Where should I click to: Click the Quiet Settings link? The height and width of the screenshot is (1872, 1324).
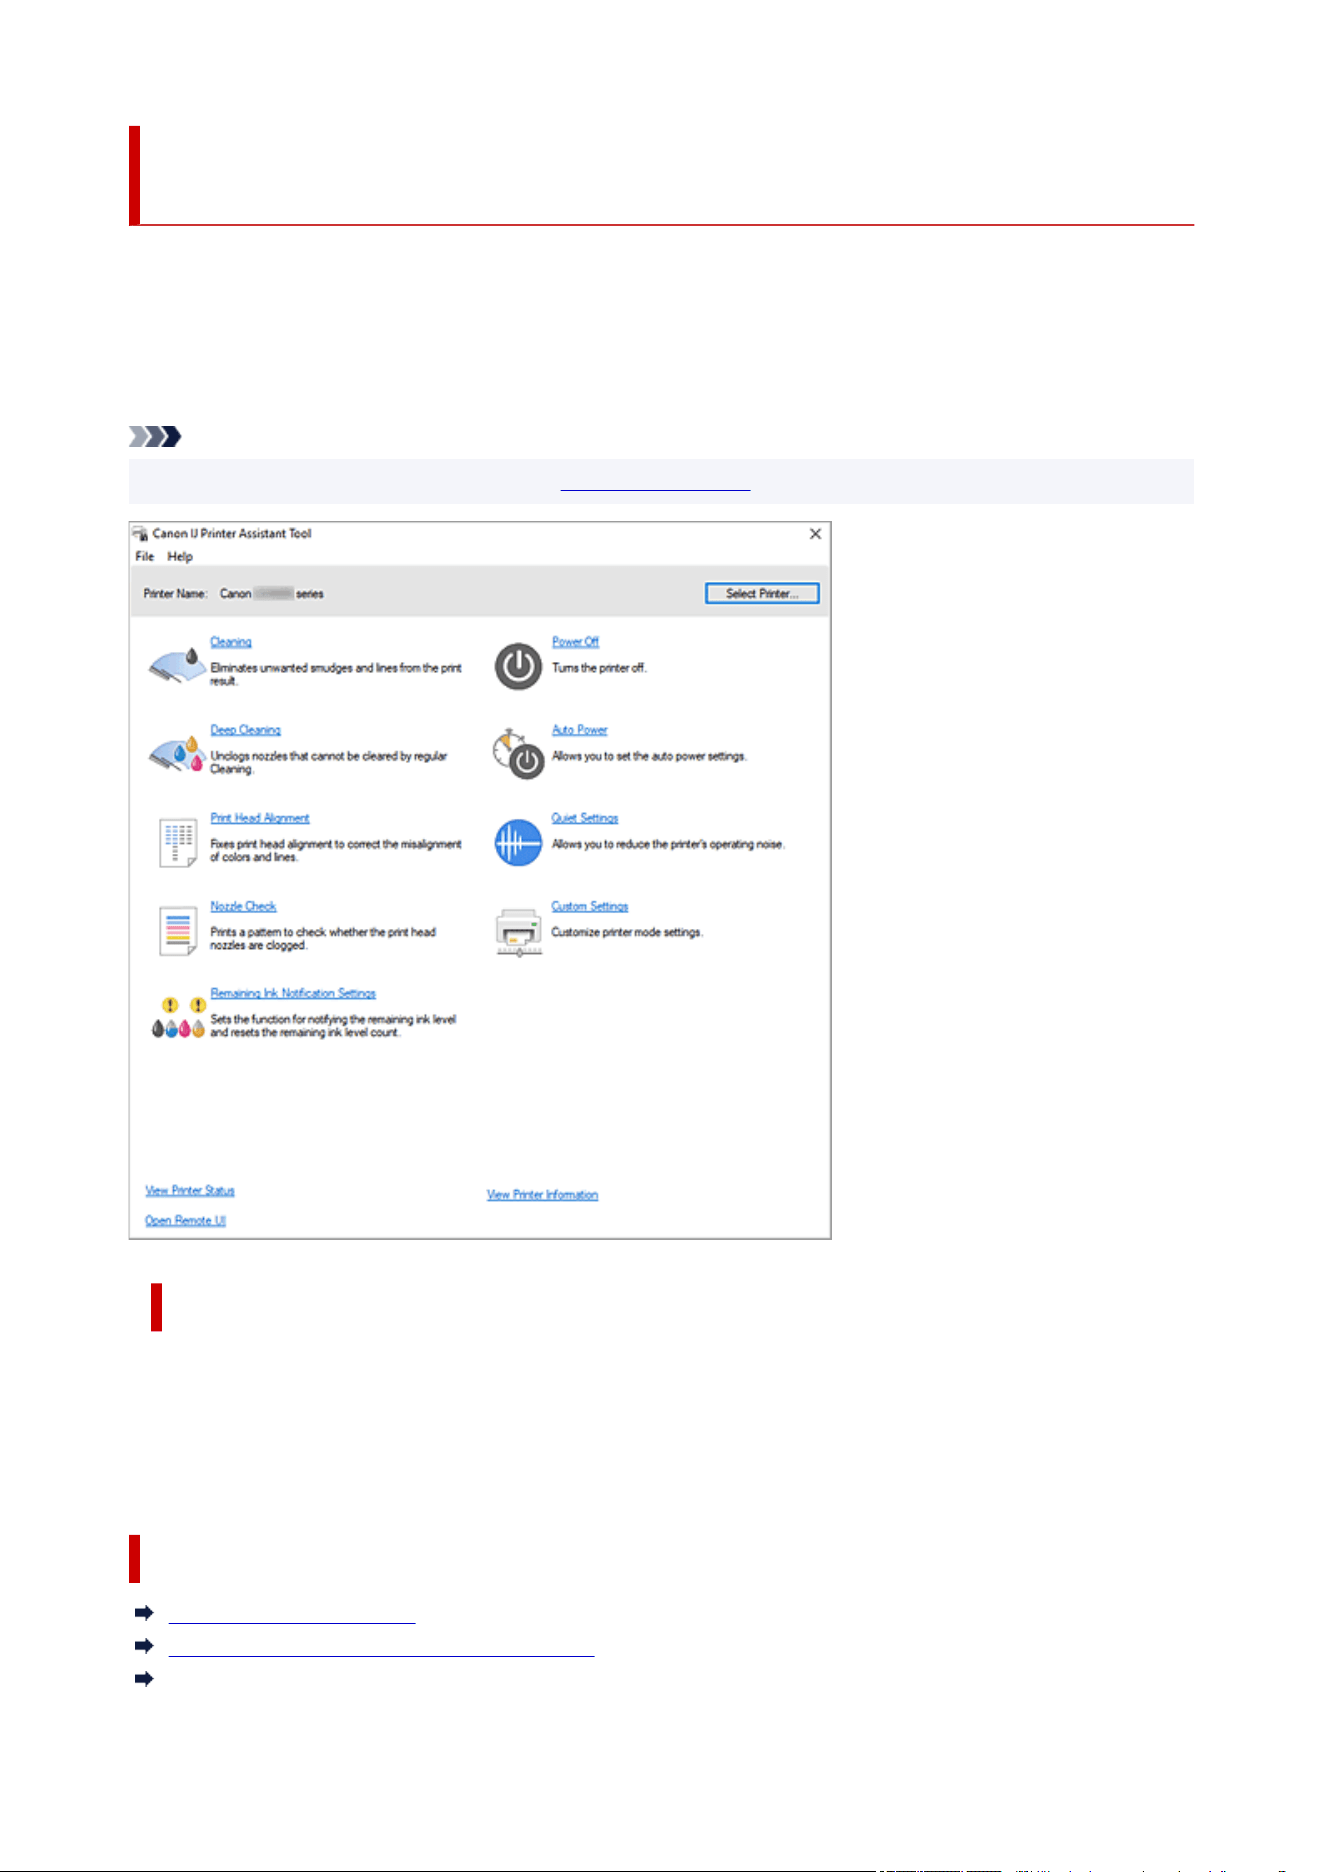(585, 818)
